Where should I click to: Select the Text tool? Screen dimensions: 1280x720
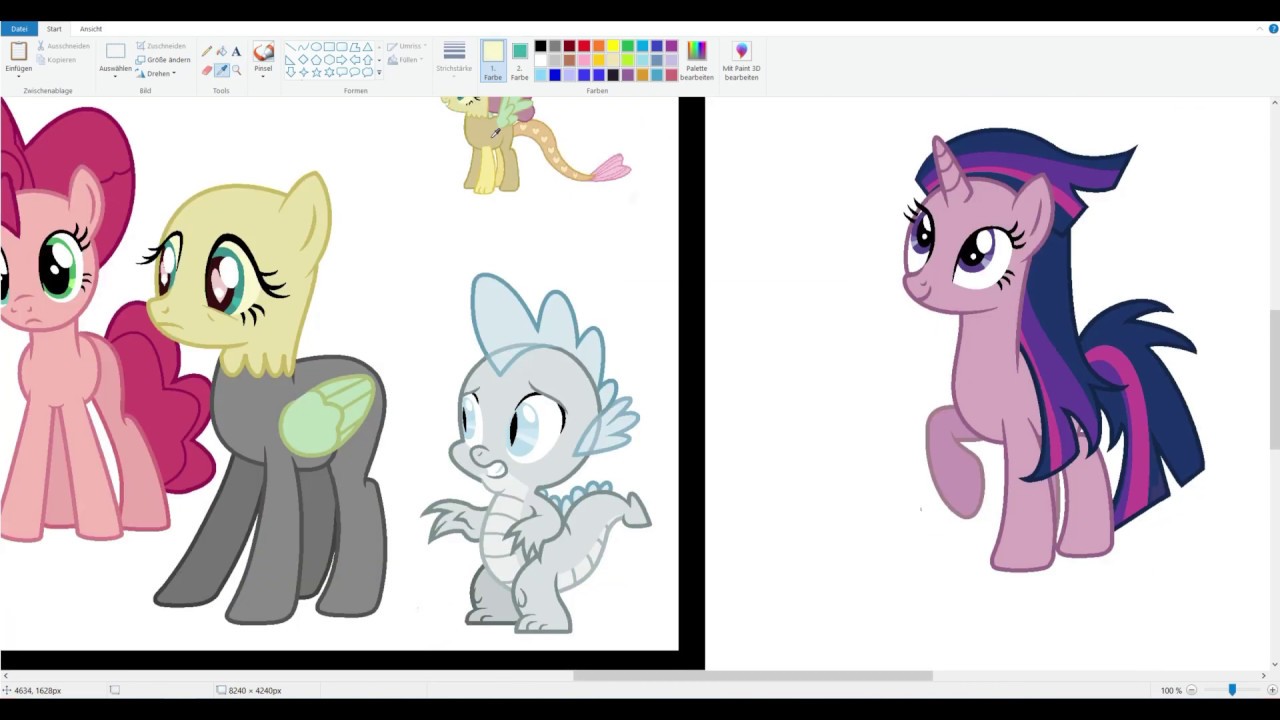[236, 51]
